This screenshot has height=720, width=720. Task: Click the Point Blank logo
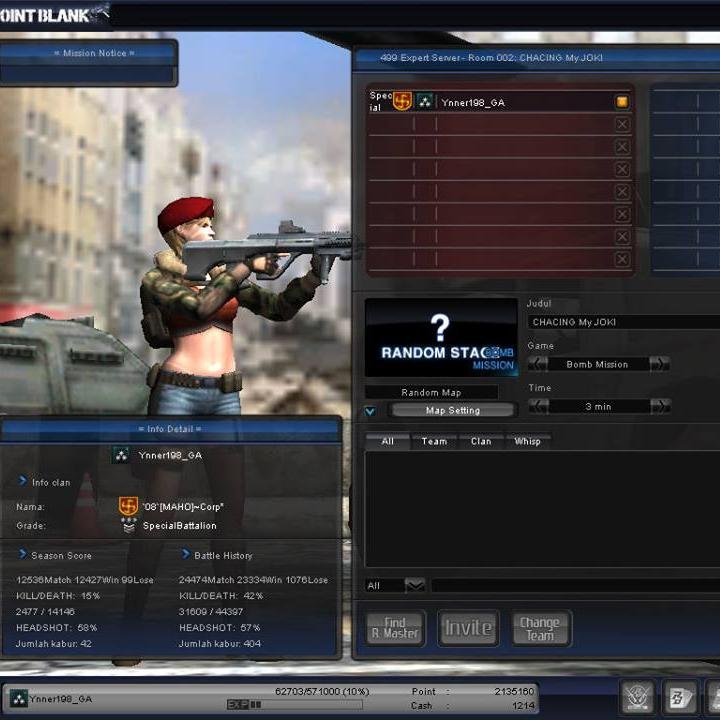(x=53, y=15)
